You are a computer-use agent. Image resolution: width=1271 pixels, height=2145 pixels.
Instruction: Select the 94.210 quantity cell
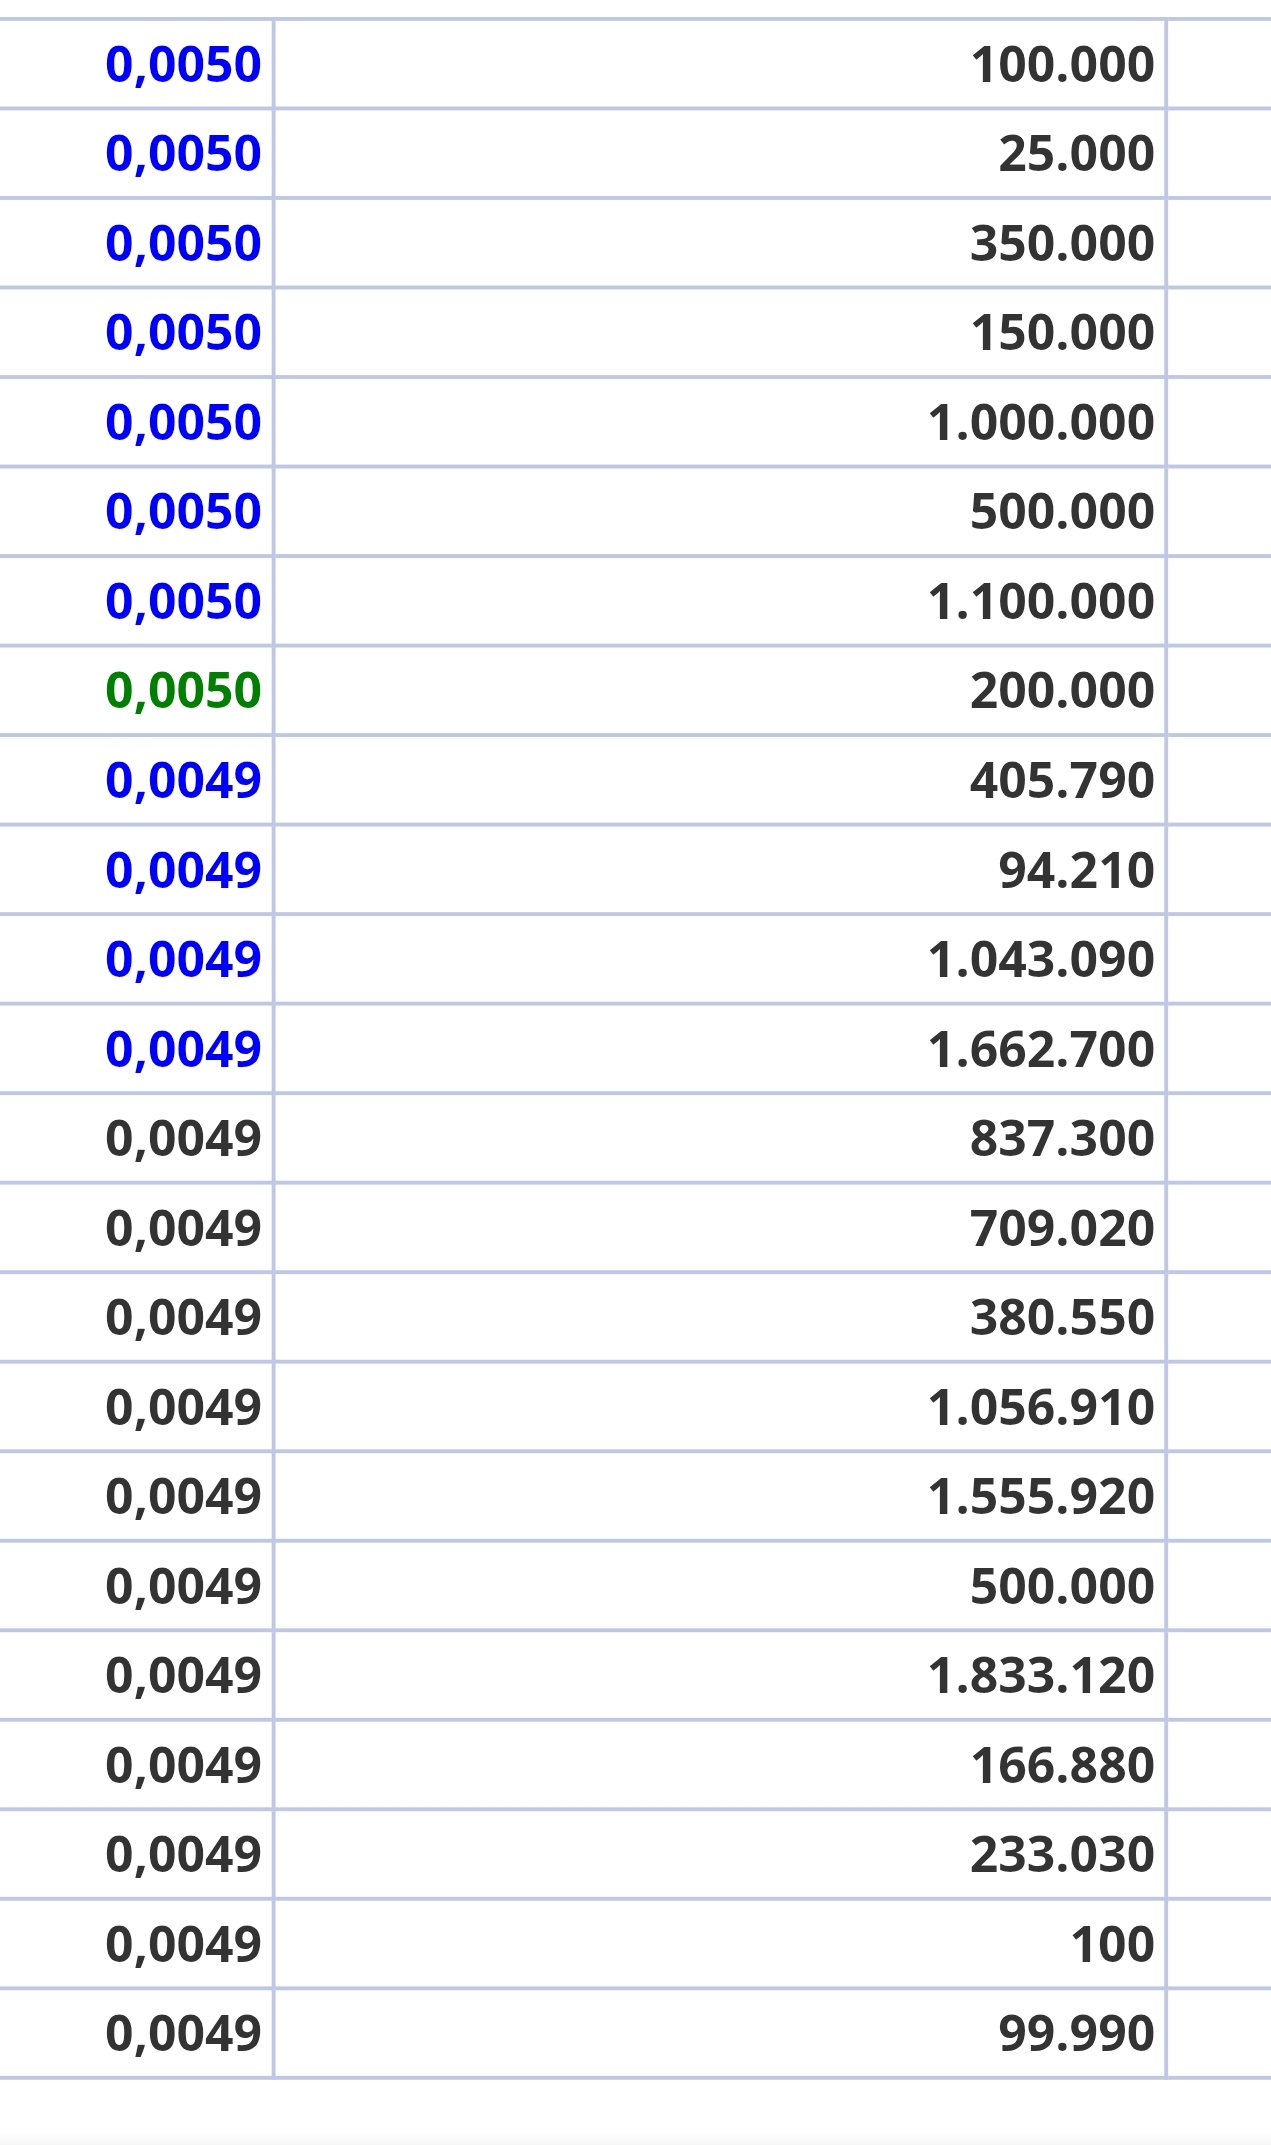pyautogui.click(x=720, y=869)
